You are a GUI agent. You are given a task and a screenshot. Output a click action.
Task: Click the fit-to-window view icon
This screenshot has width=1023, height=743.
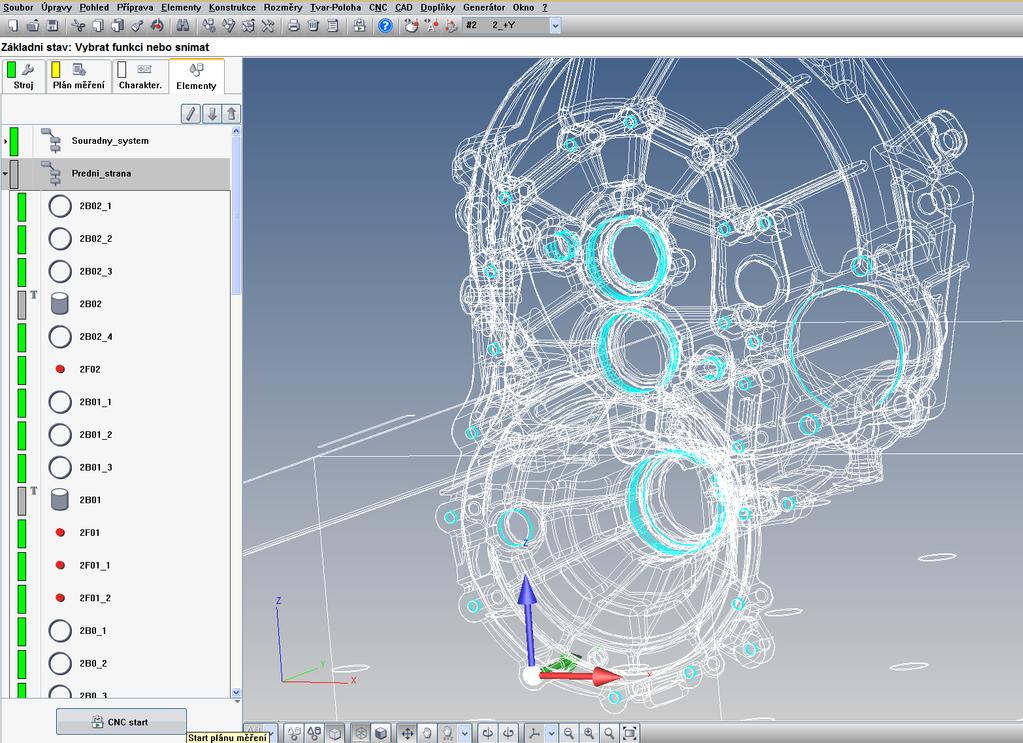coord(630,733)
